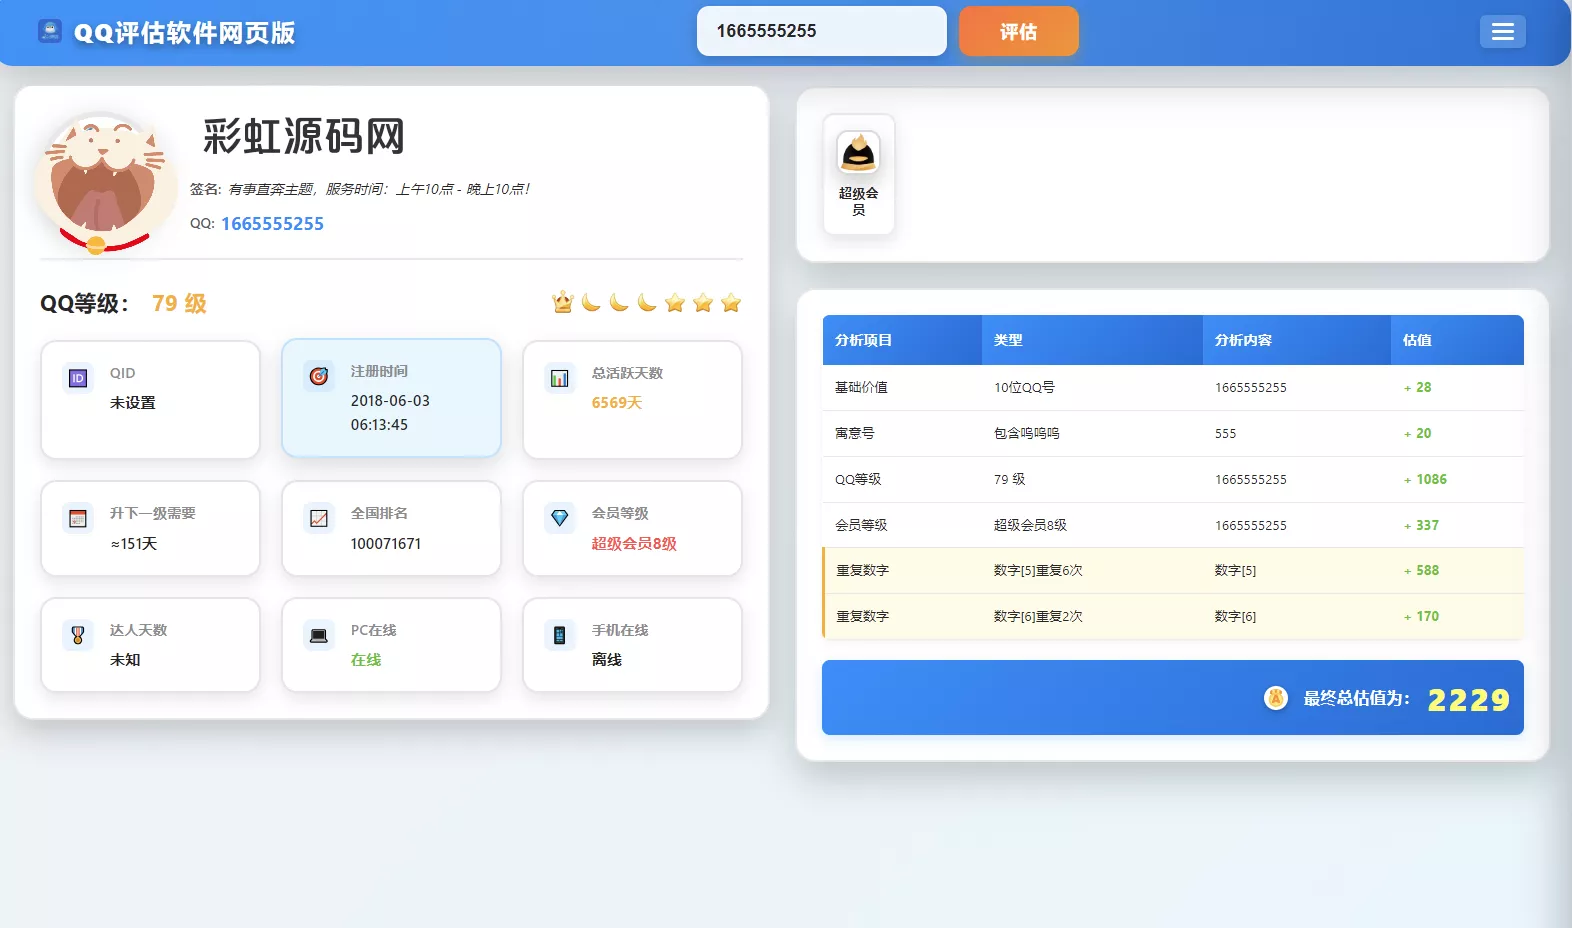Click the 最终总估值为 2229 total banner
The image size is (1572, 928).
point(1172,698)
